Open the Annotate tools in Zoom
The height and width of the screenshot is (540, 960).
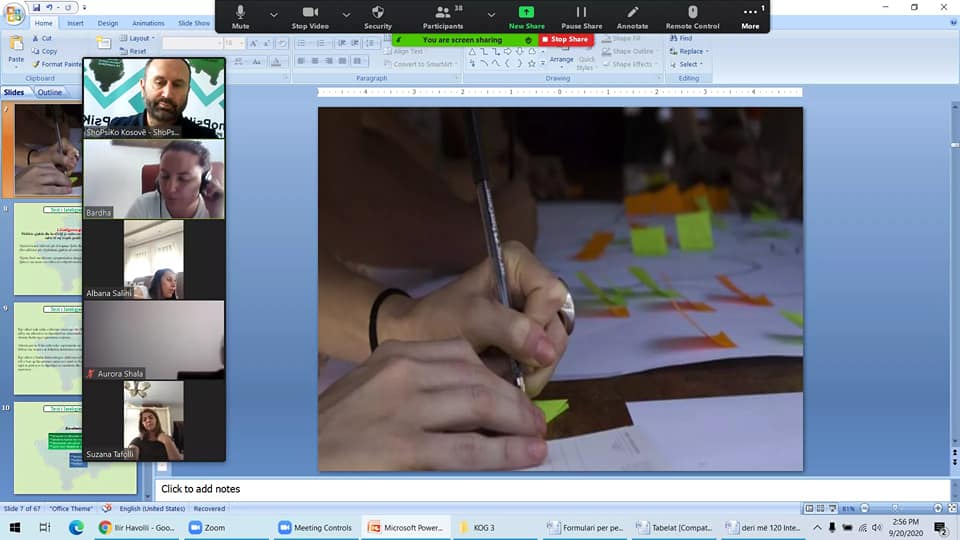[632, 17]
